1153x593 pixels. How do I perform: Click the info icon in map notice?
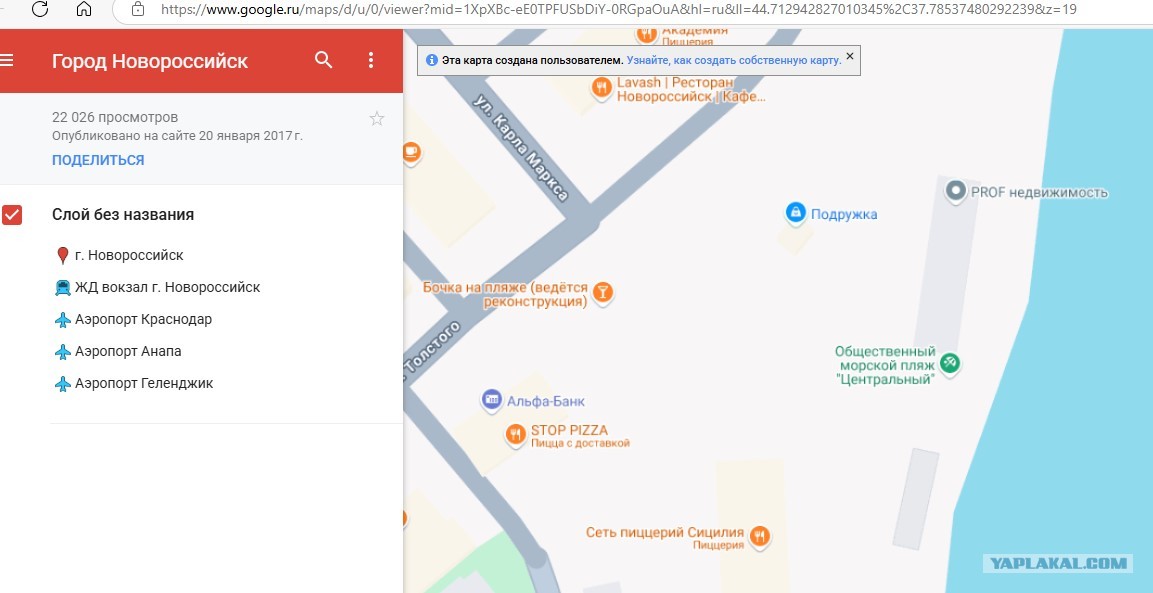432,60
